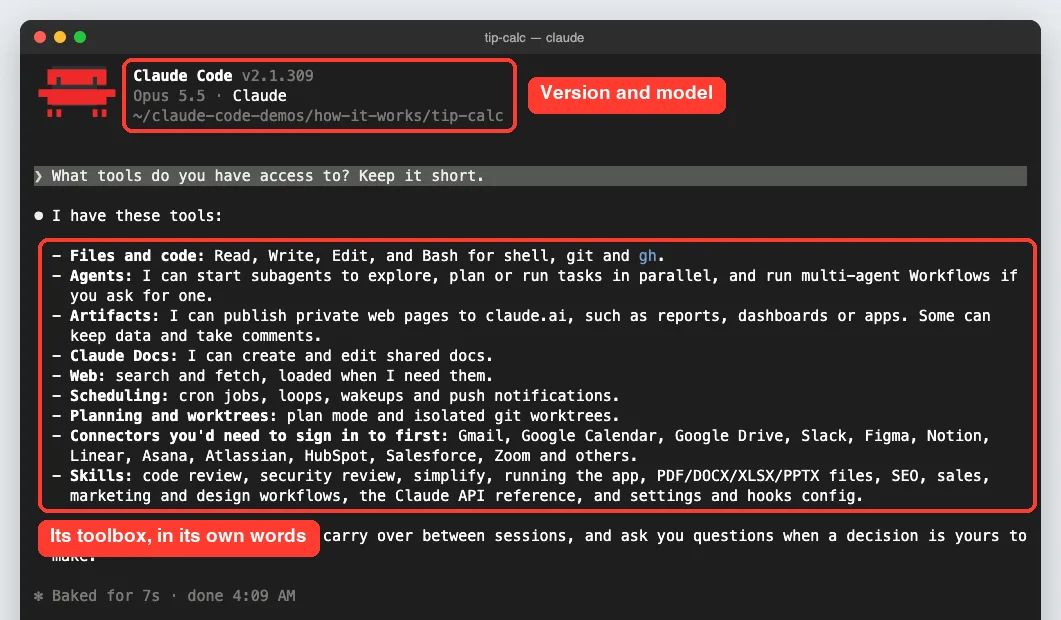Click the 'Files and code:' bold heading
The width and height of the screenshot is (1061, 620).
click(x=137, y=256)
